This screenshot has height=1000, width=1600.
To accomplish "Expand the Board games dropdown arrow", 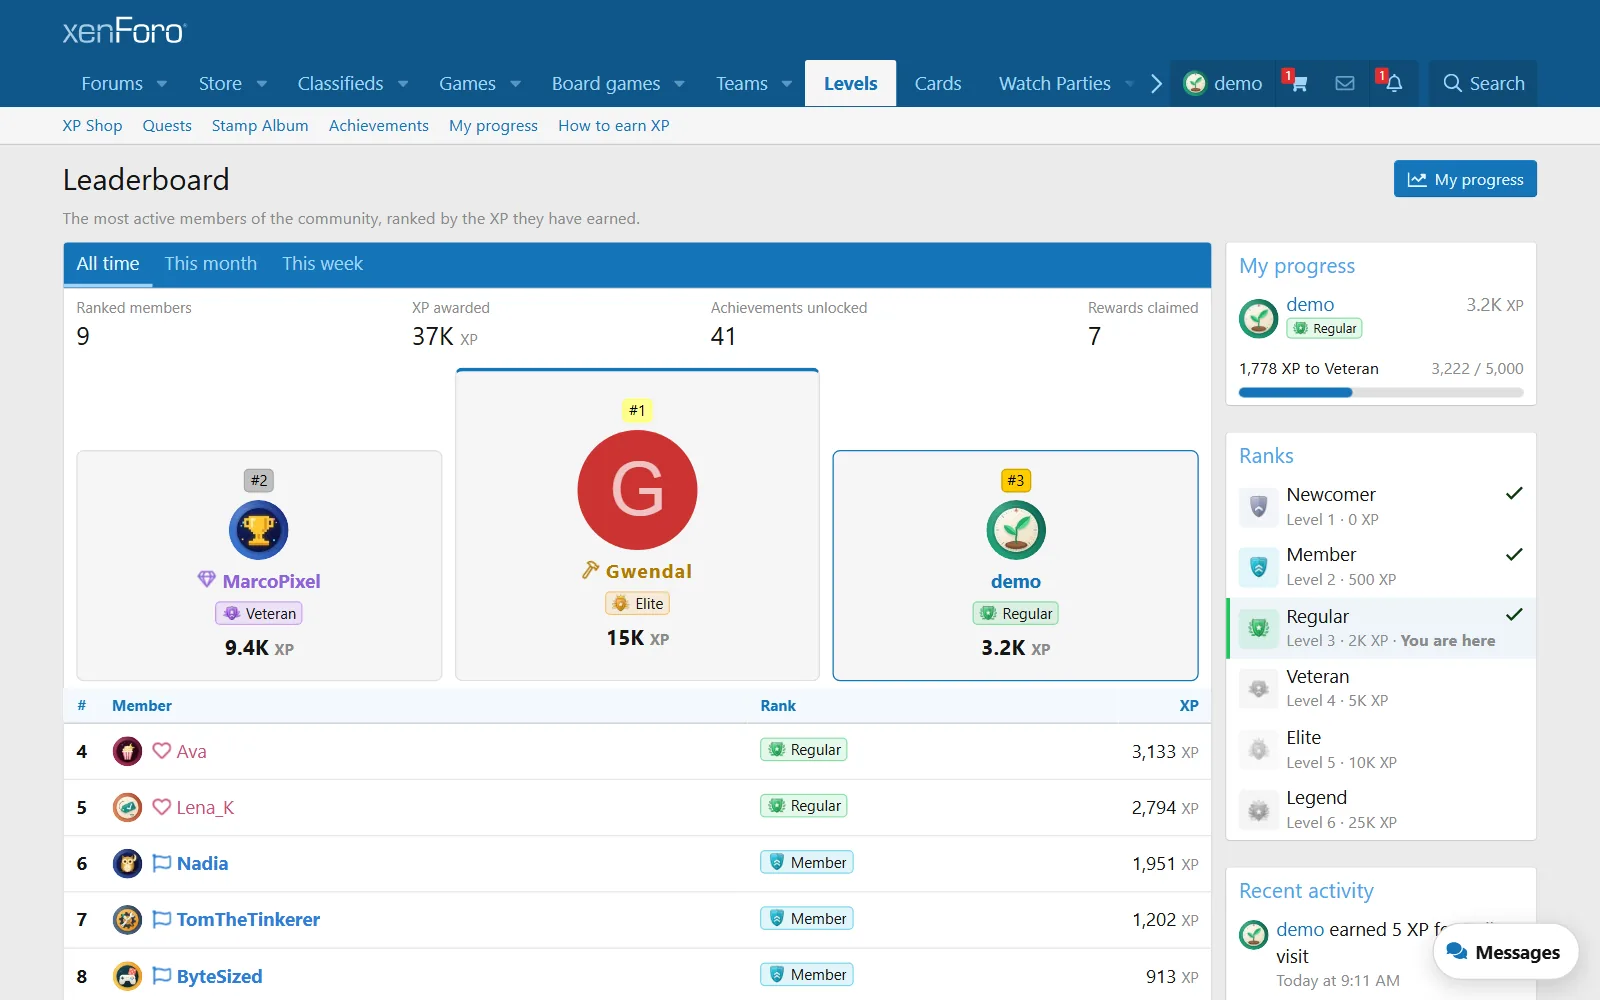I will click(679, 84).
